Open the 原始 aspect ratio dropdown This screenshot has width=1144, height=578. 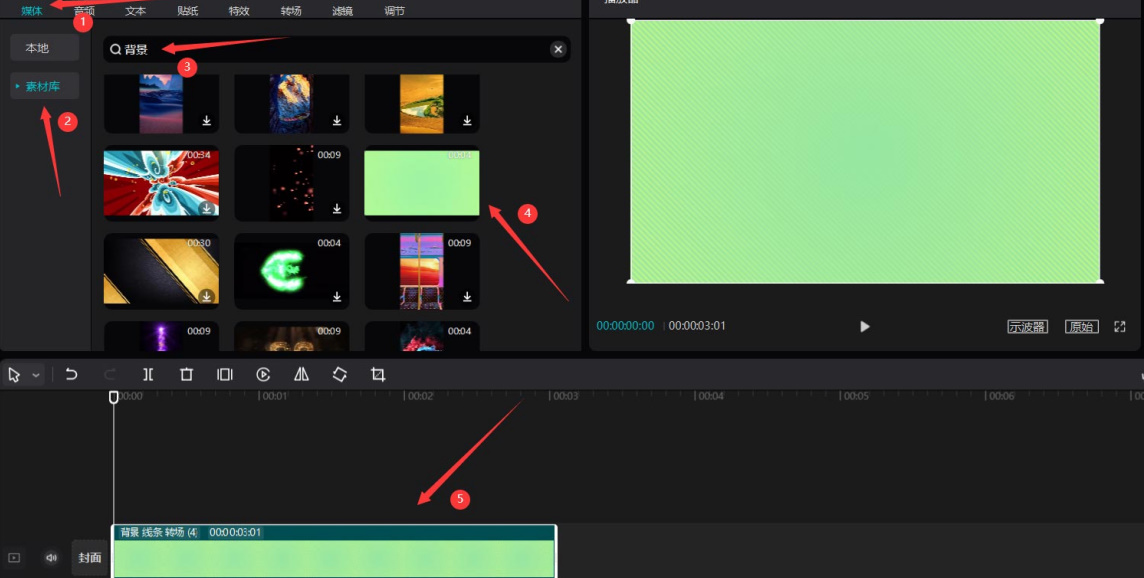1081,327
